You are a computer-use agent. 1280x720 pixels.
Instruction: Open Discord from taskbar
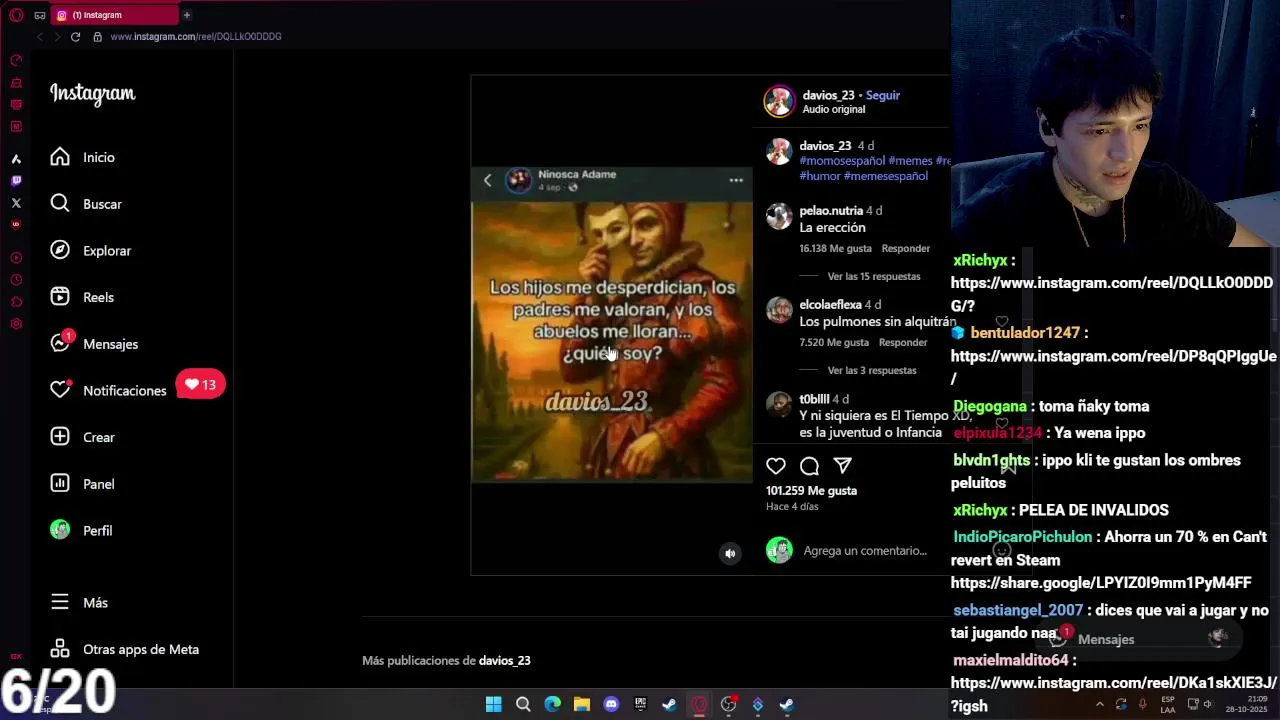(611, 704)
